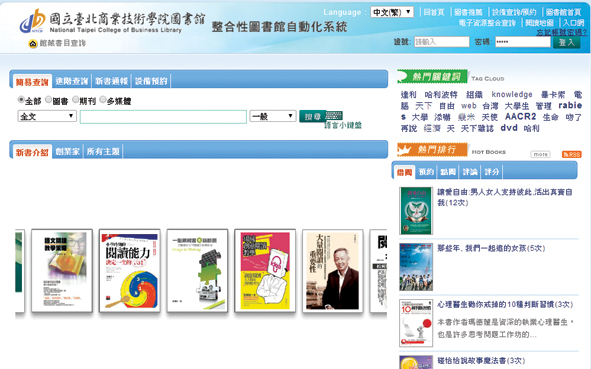Switch to the 進階查詢 tab
The height and width of the screenshot is (369, 591).
click(72, 81)
